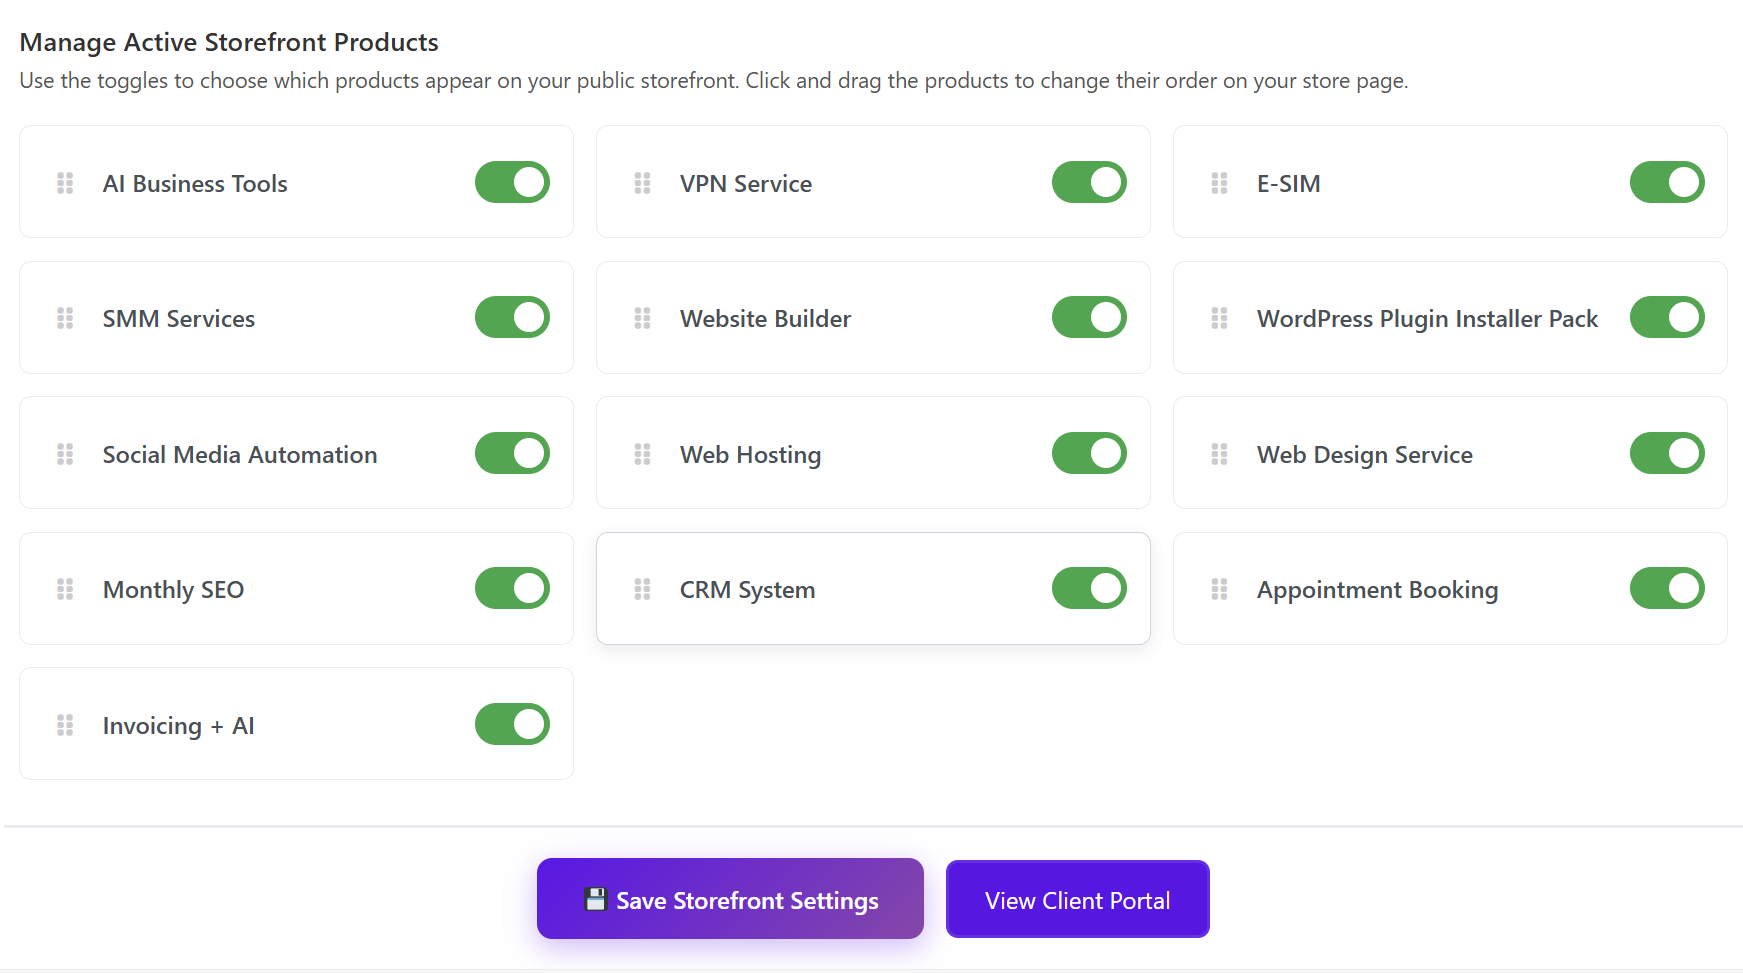Click the E-SIM drag handle icon
The height and width of the screenshot is (973, 1743).
tap(1219, 183)
